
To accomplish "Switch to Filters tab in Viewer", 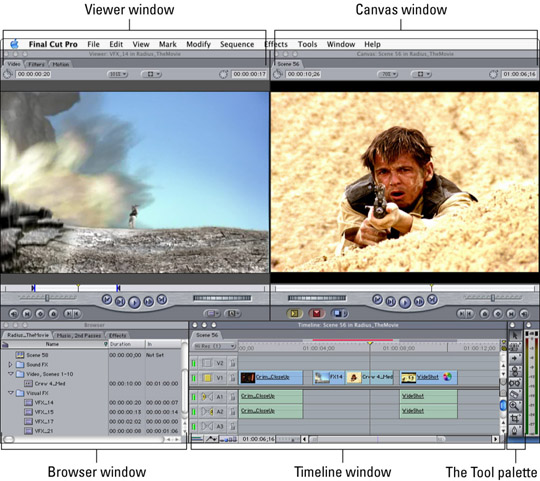I will 36,64.
